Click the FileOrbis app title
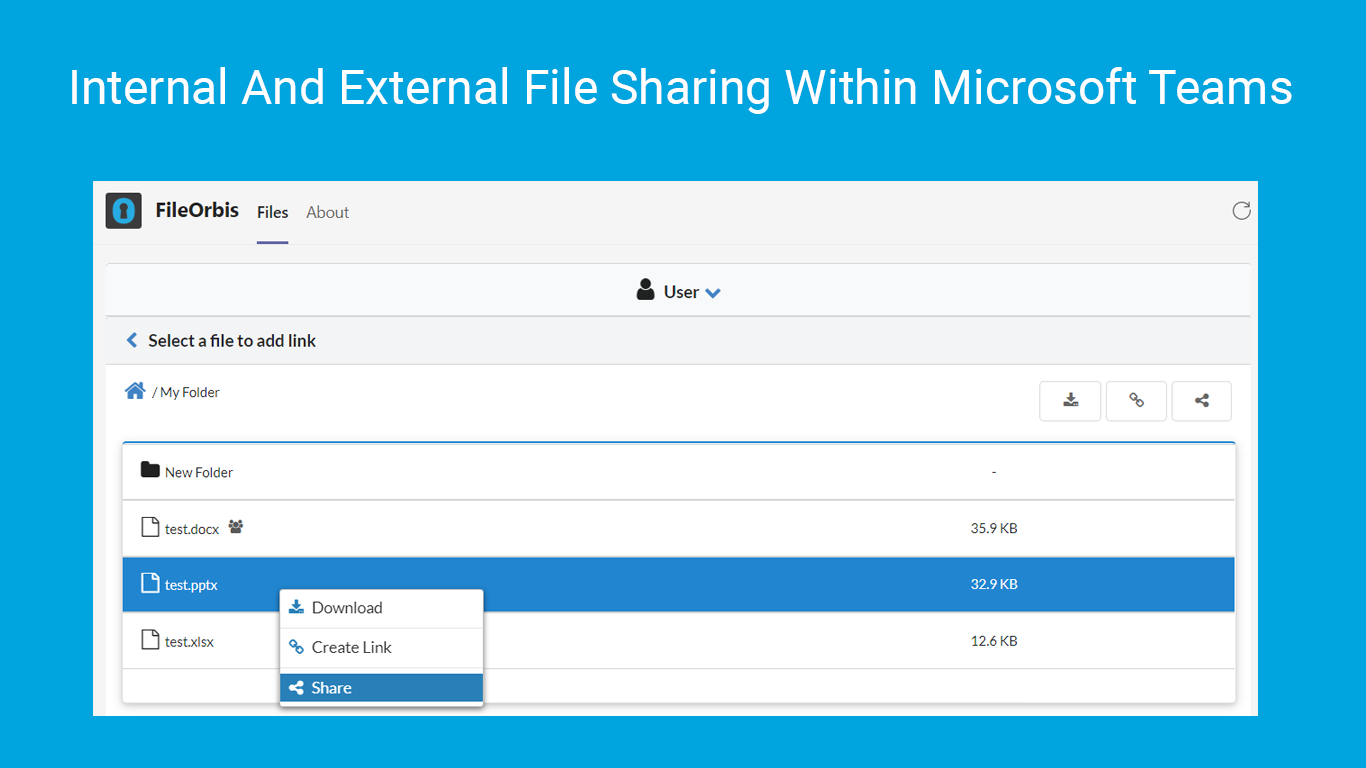This screenshot has height=768, width=1366. click(197, 210)
